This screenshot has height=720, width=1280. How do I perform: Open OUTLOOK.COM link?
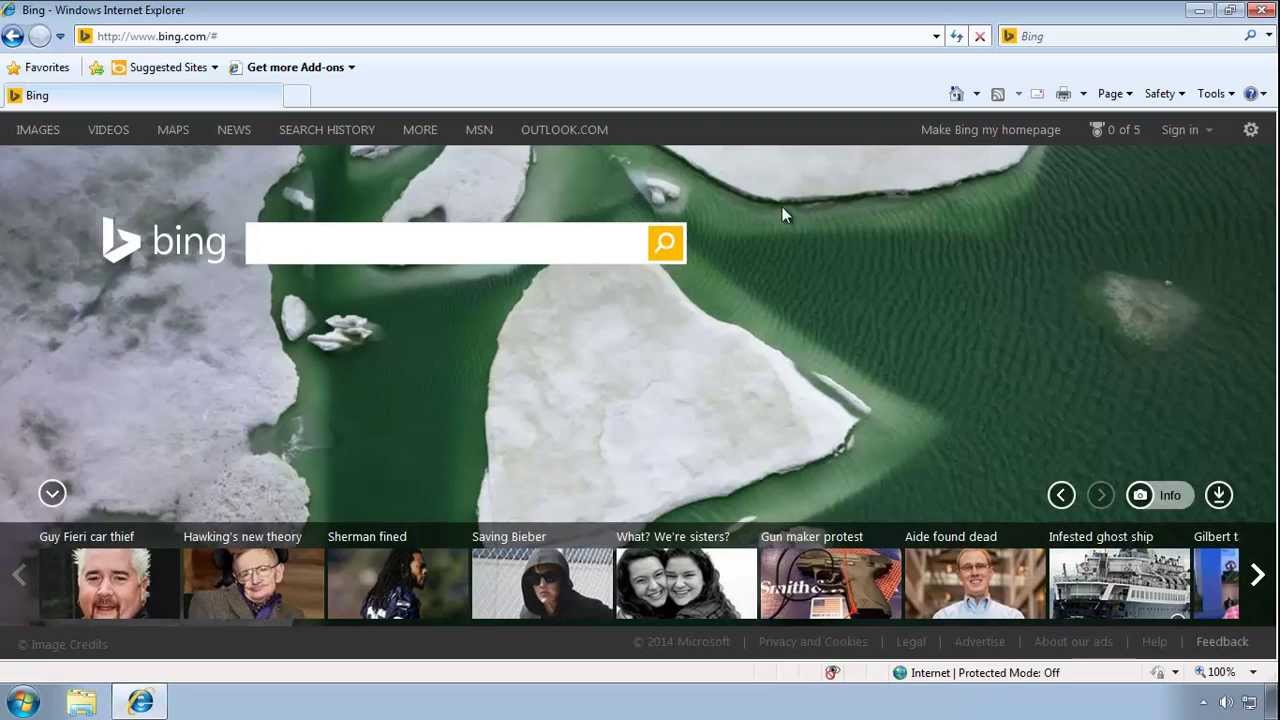click(x=564, y=130)
